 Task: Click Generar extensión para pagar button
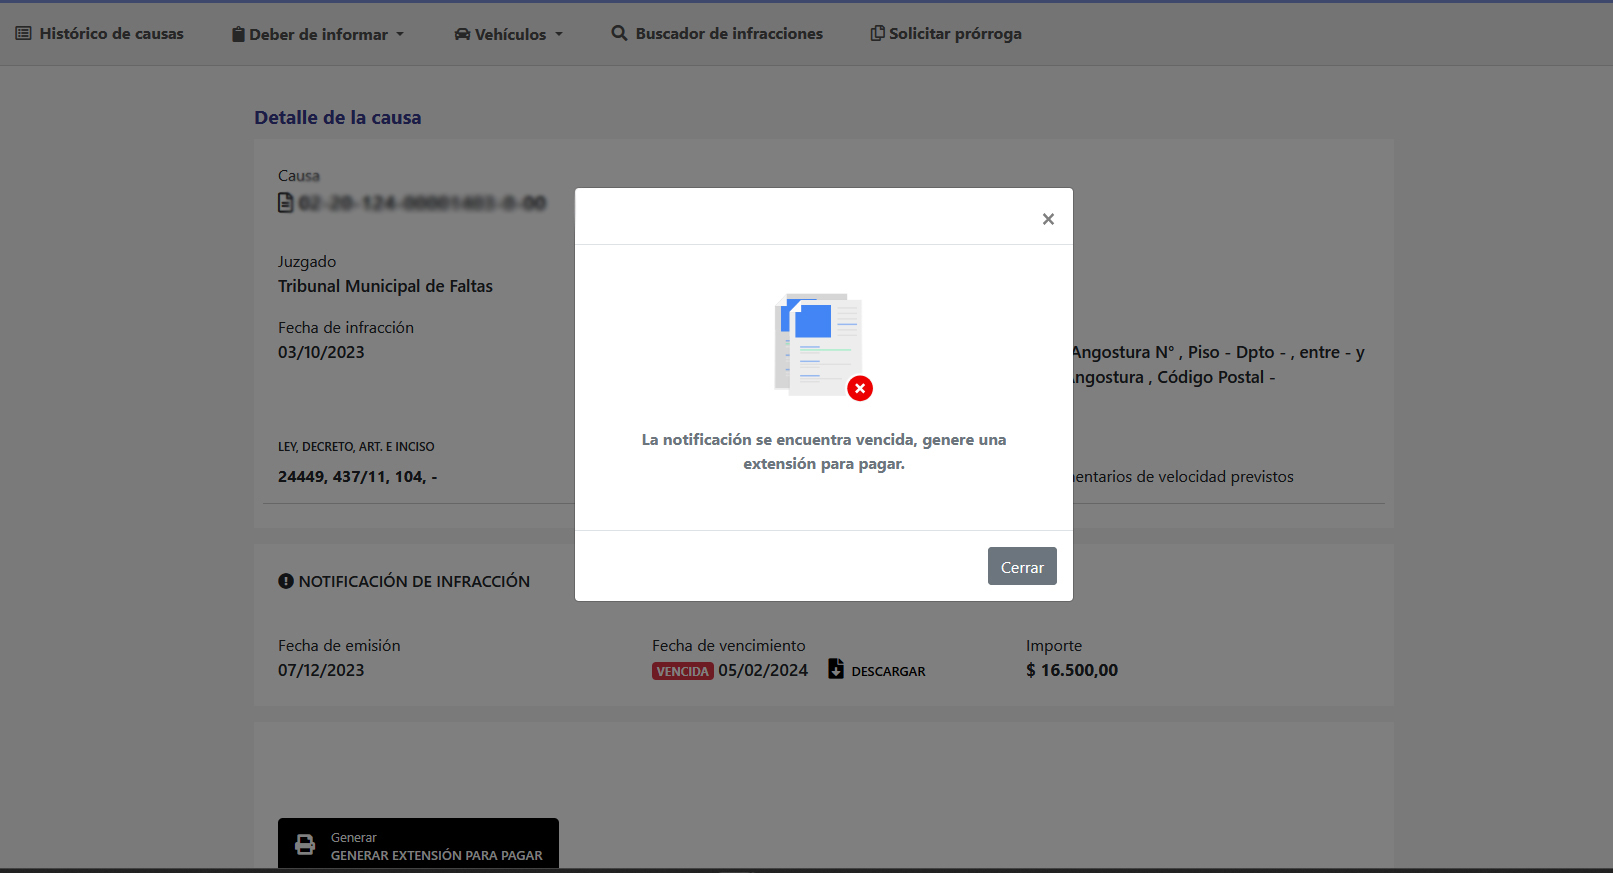[x=418, y=845]
